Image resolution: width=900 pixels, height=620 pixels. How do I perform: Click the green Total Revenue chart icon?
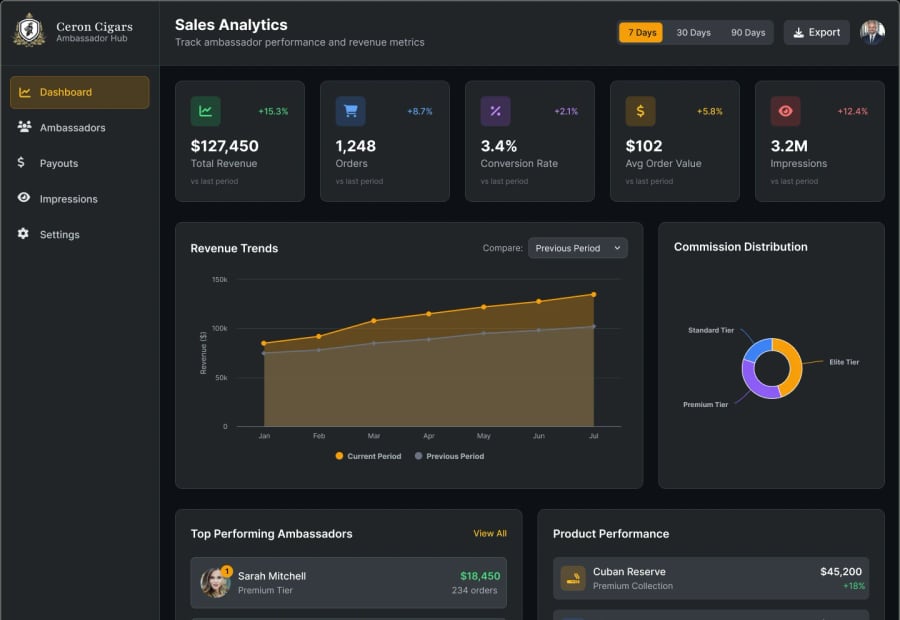(x=205, y=111)
